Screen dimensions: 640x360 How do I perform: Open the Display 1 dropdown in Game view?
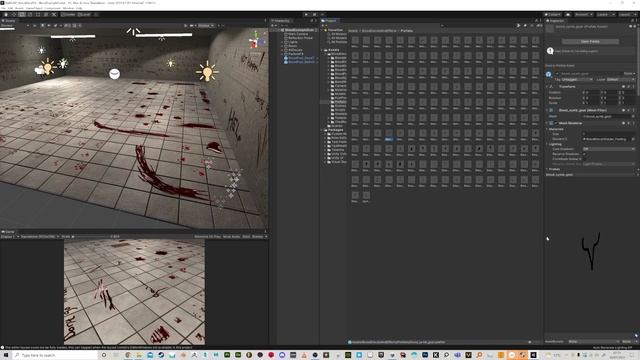10,236
